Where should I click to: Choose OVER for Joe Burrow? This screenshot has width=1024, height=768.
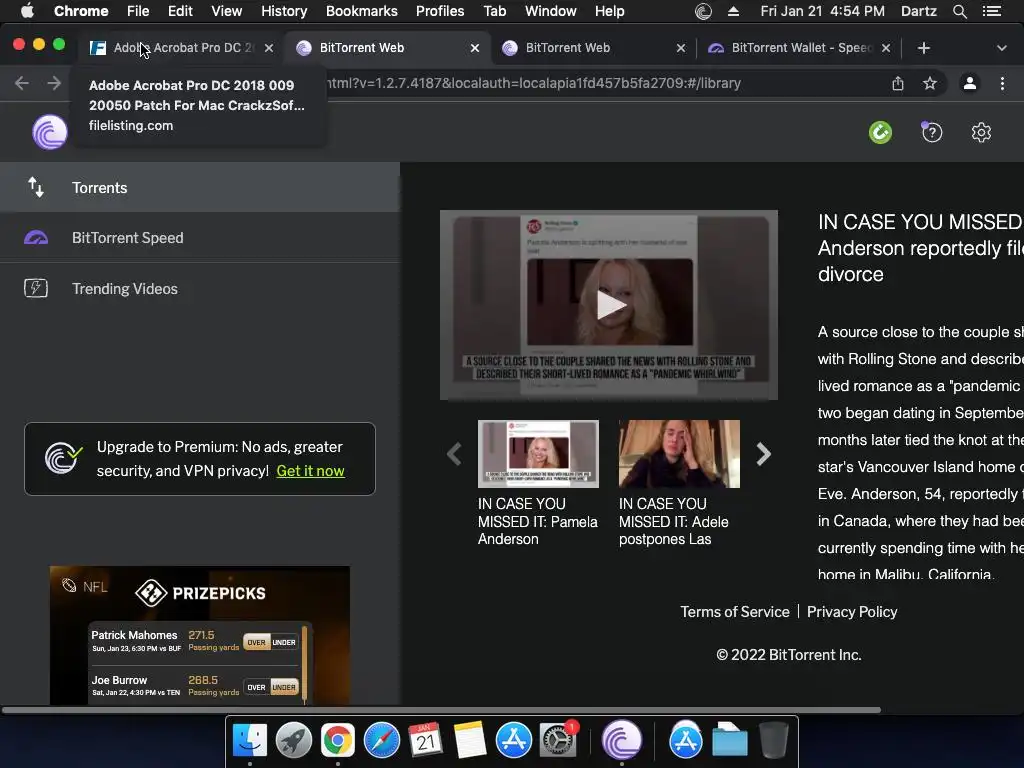(x=256, y=687)
